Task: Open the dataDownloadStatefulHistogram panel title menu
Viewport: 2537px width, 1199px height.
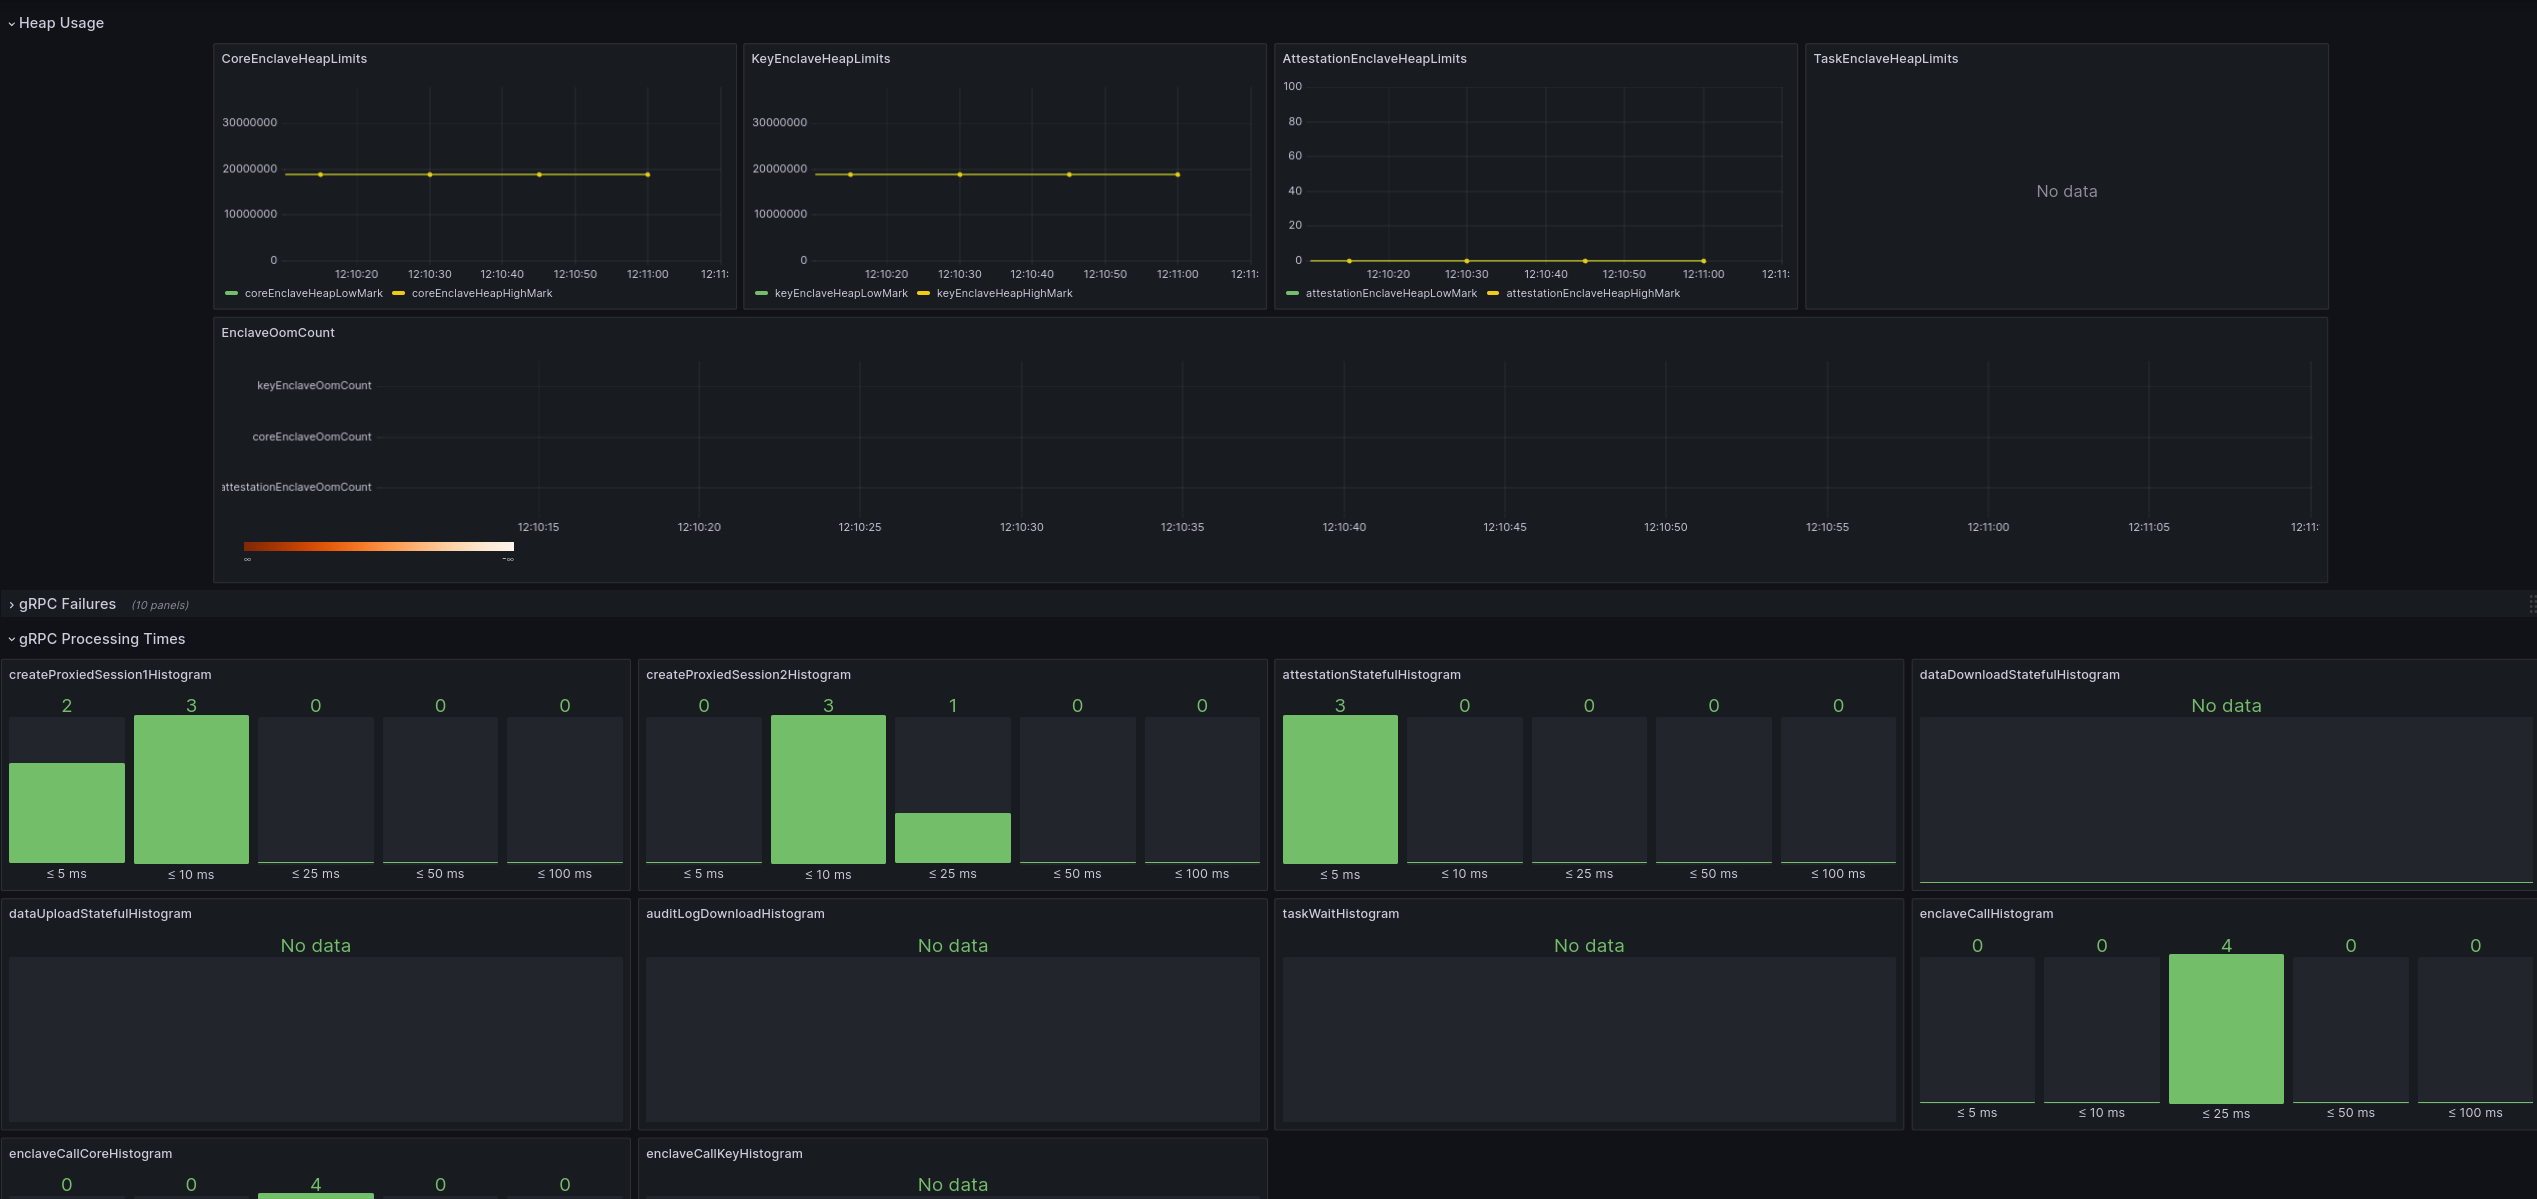Action: pos(2019,675)
